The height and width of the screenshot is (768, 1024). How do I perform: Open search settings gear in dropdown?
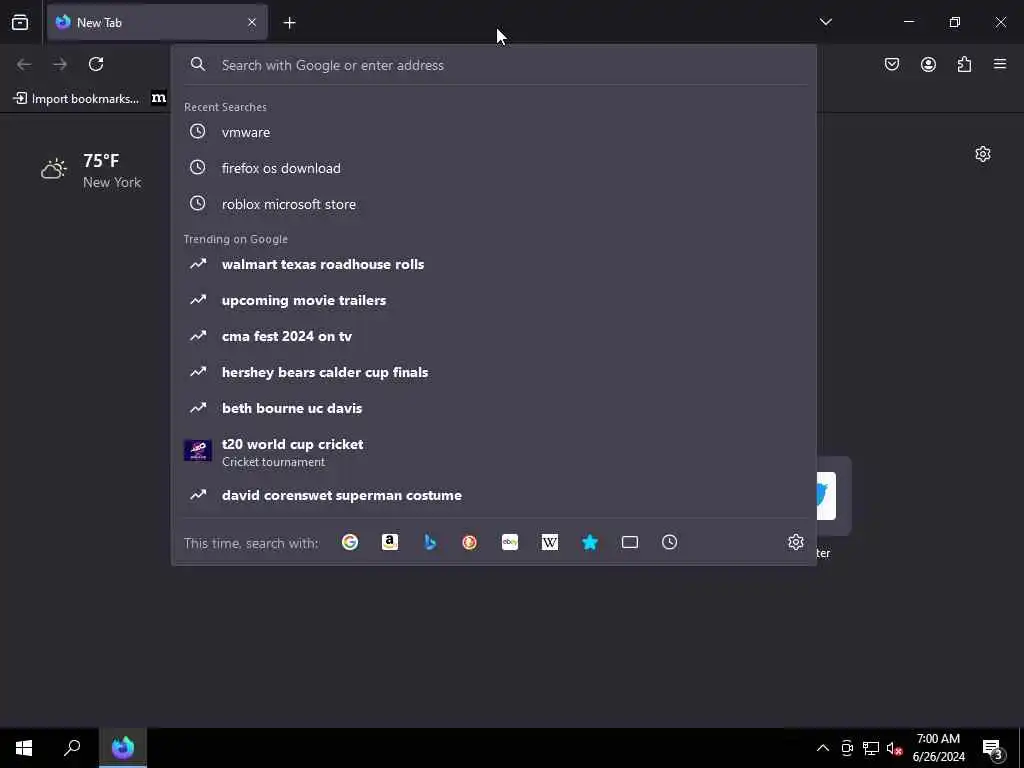(795, 542)
